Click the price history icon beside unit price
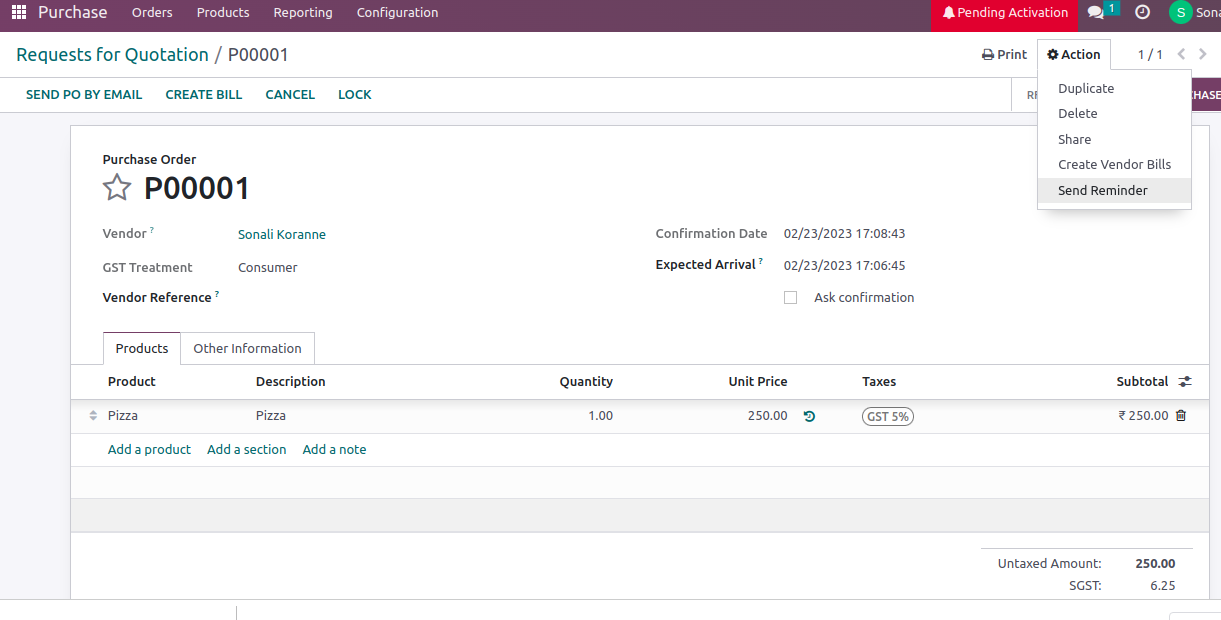Screen dimensions: 1221x620 pos(809,416)
